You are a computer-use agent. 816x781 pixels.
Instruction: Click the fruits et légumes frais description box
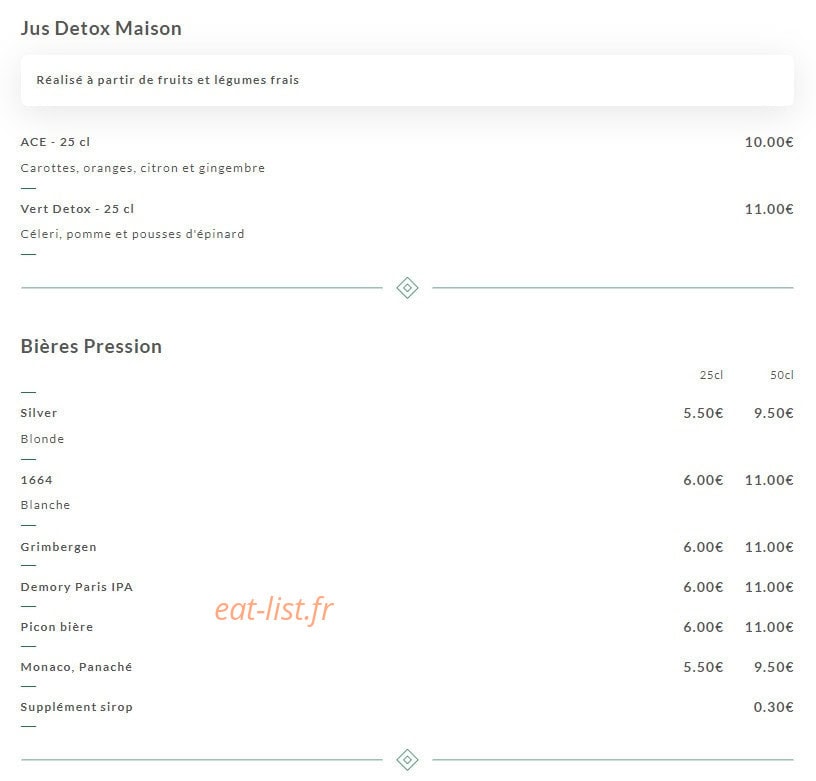(x=407, y=80)
